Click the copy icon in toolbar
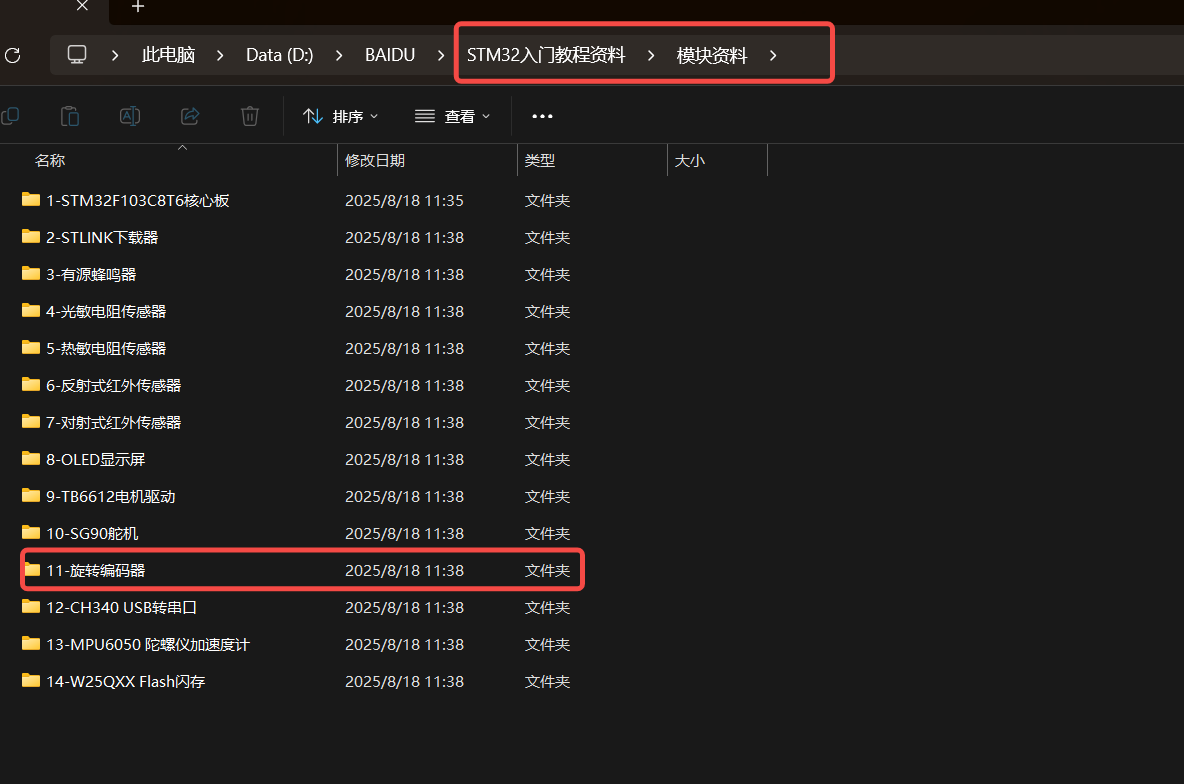Image resolution: width=1184 pixels, height=784 pixels. coord(10,116)
